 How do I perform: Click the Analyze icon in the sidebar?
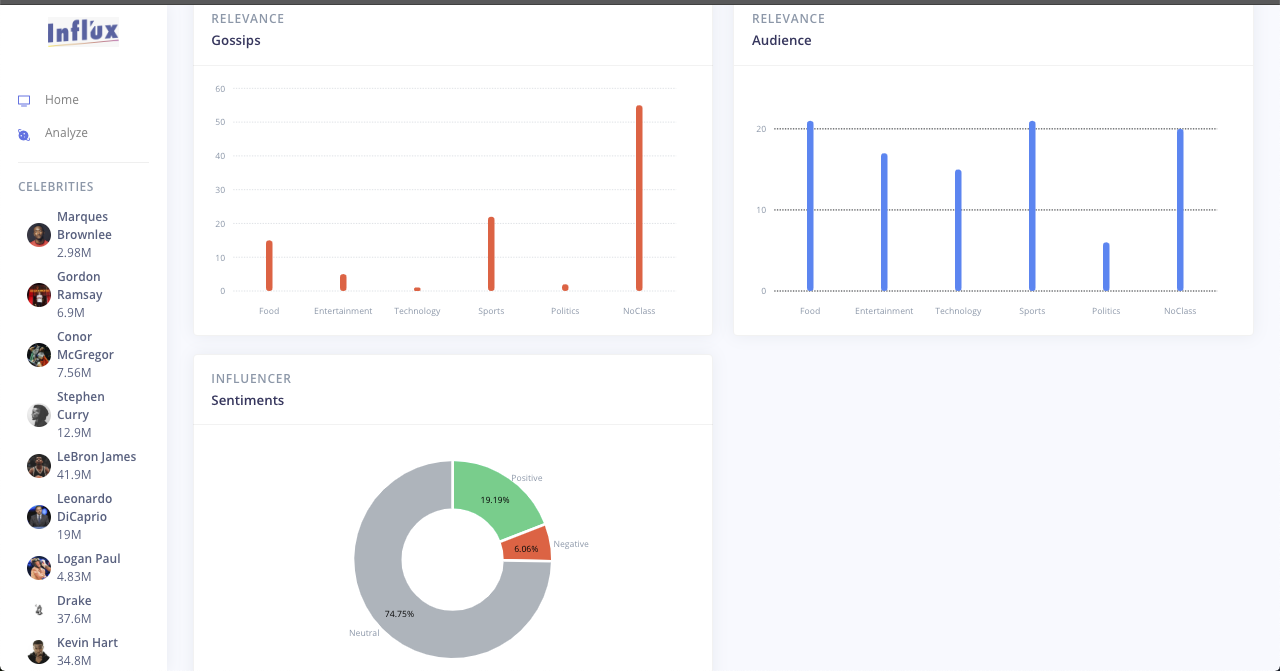coord(24,134)
